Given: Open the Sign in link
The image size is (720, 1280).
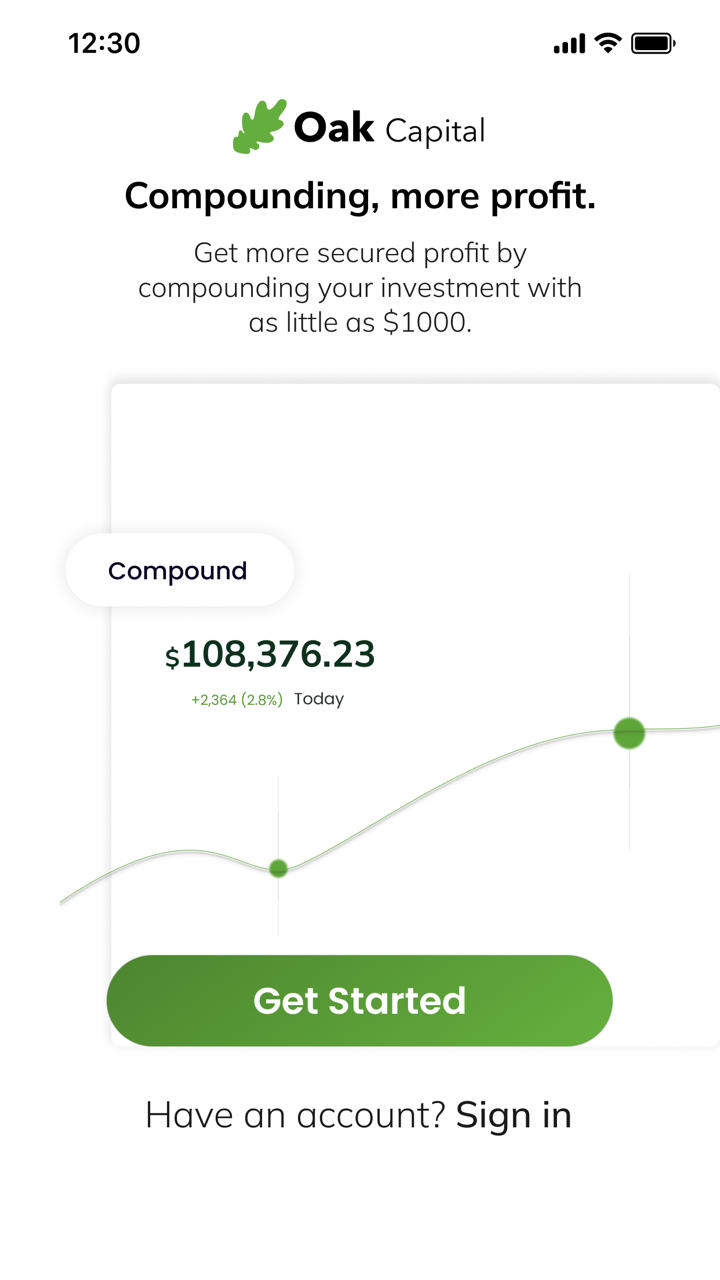Looking at the screenshot, I should (x=514, y=1115).
